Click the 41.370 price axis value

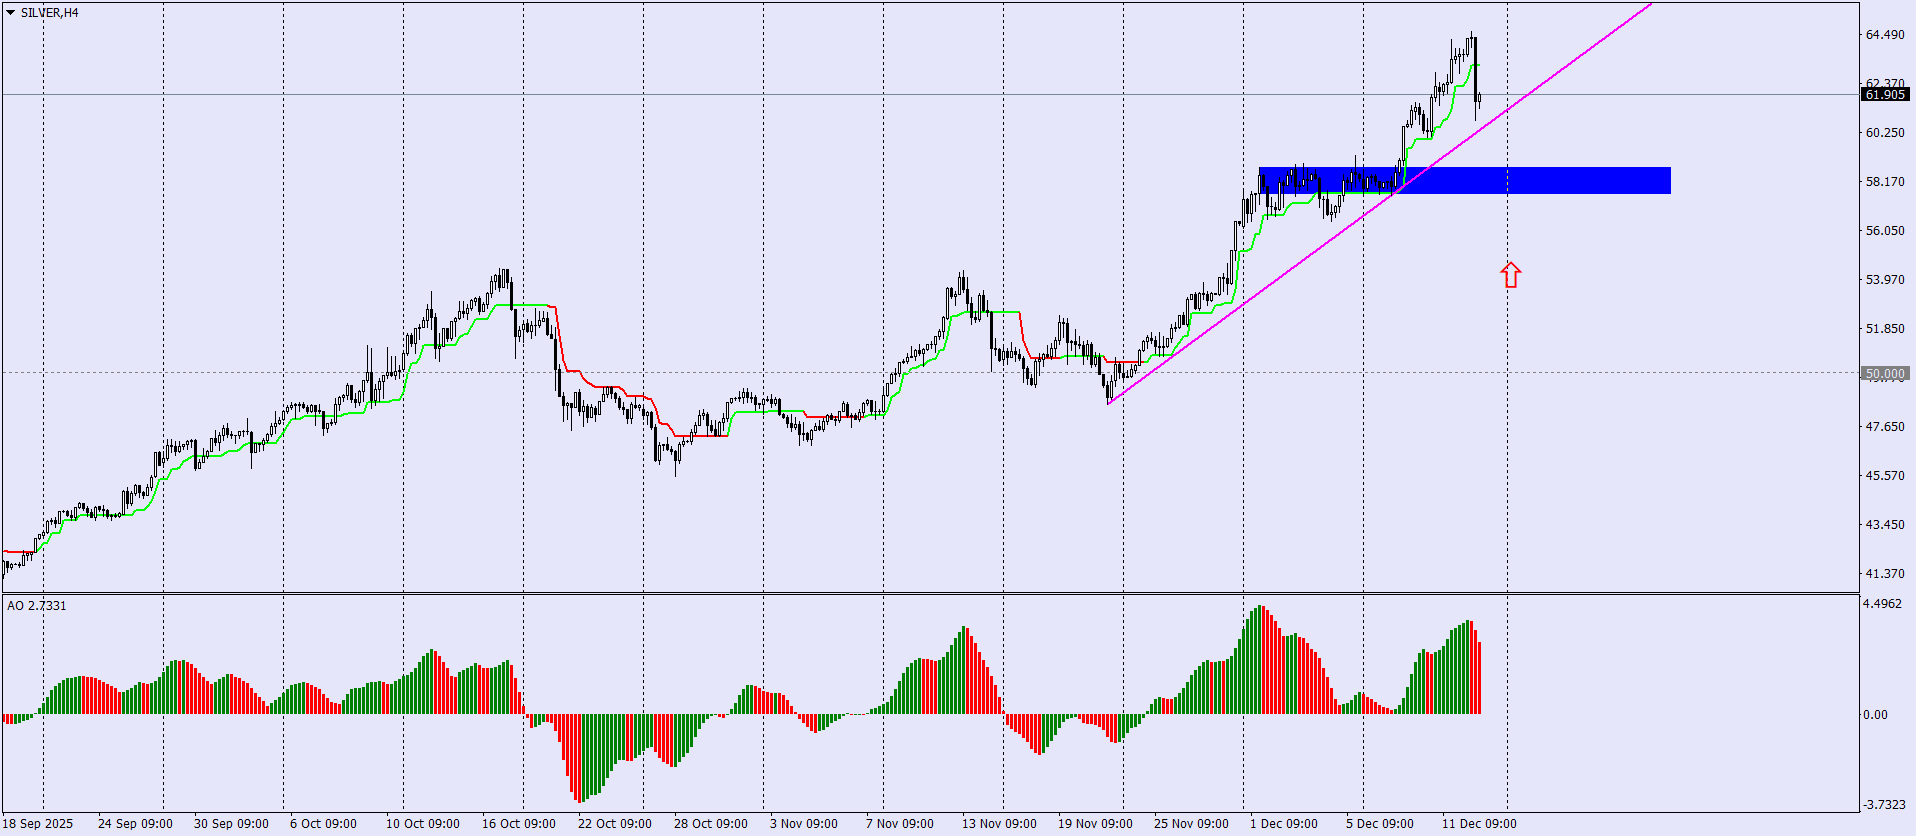1885,574
